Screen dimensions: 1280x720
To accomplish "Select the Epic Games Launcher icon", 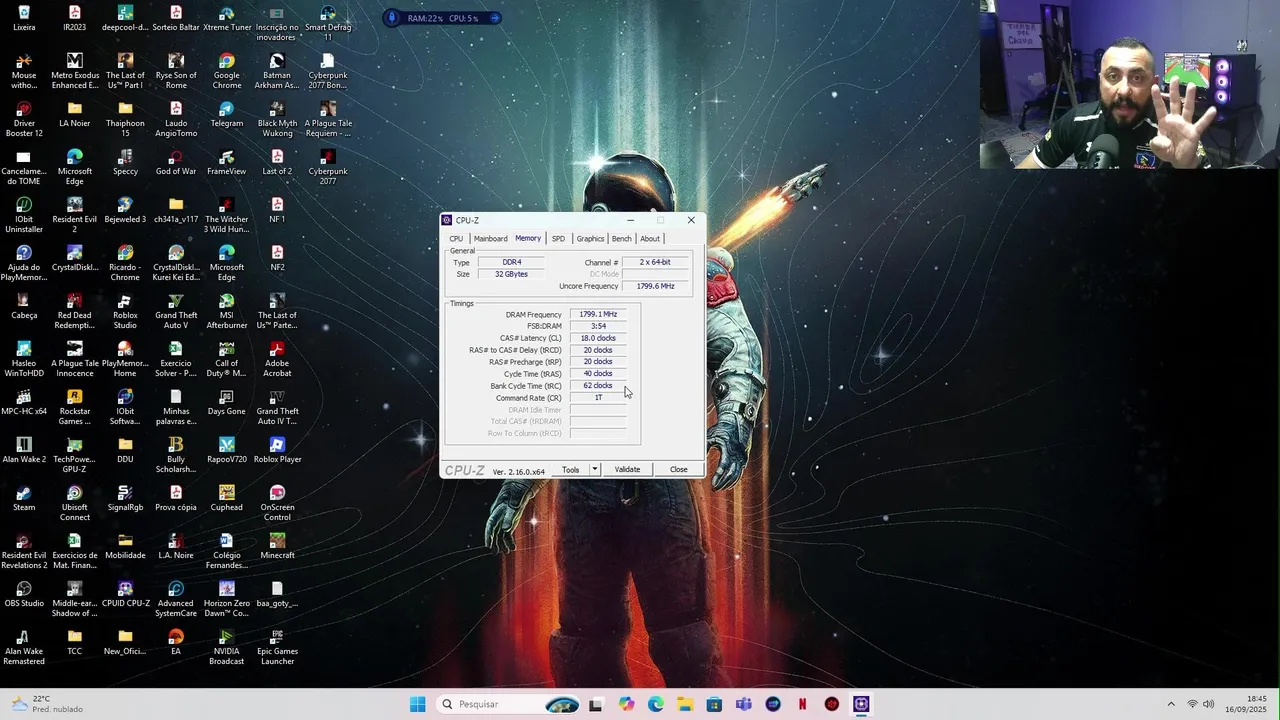I will (277, 648).
